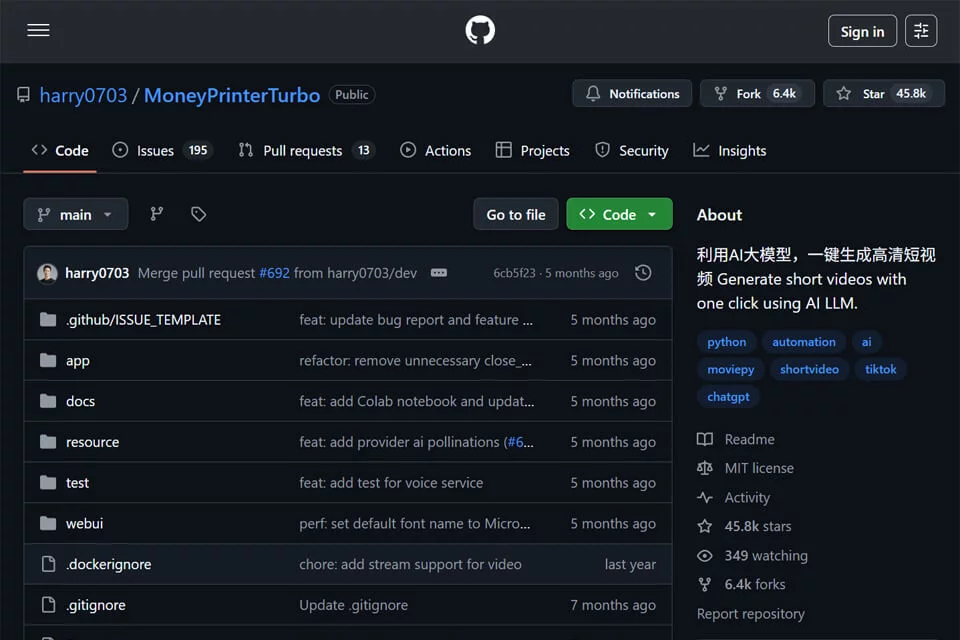Viewport: 960px width, 640px height.
Task: Open the tiktok topic tag
Action: (880, 369)
